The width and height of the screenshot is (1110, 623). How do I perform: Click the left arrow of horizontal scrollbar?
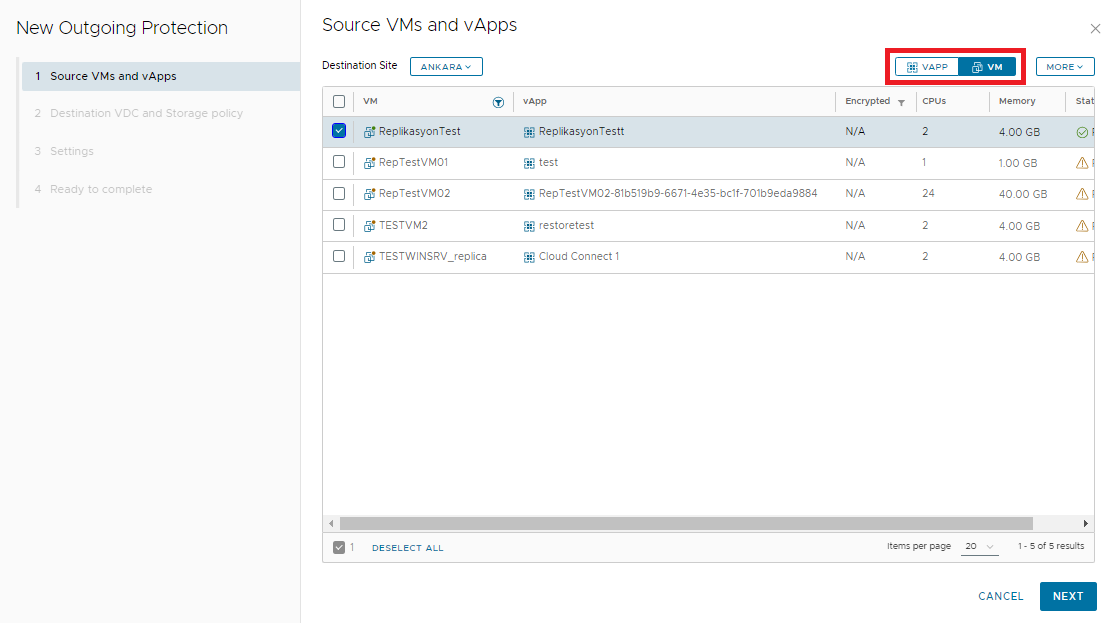[331, 523]
